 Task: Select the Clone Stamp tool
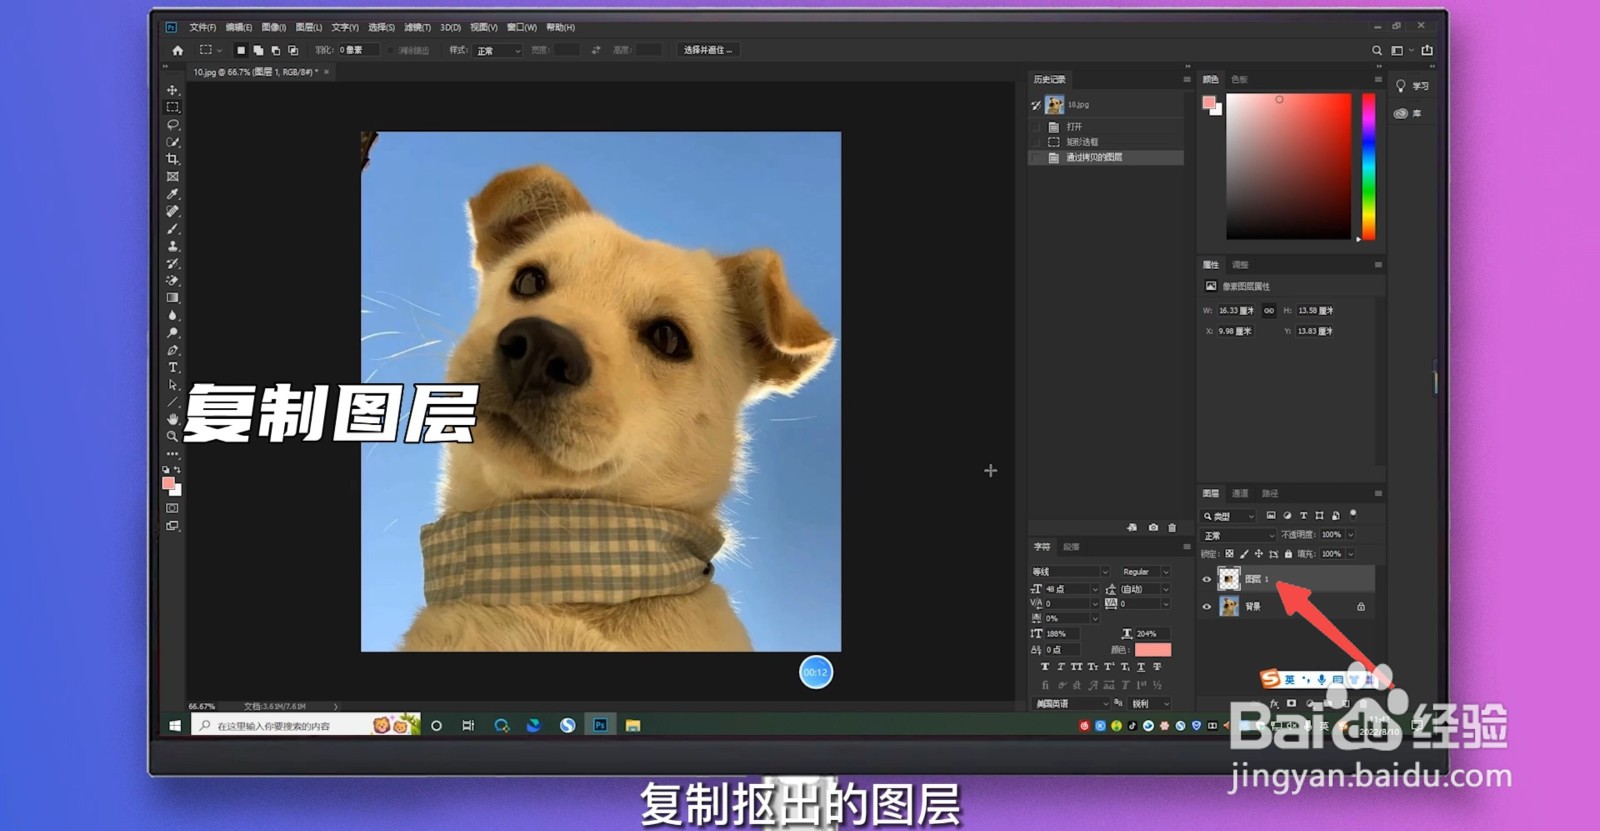(172, 246)
